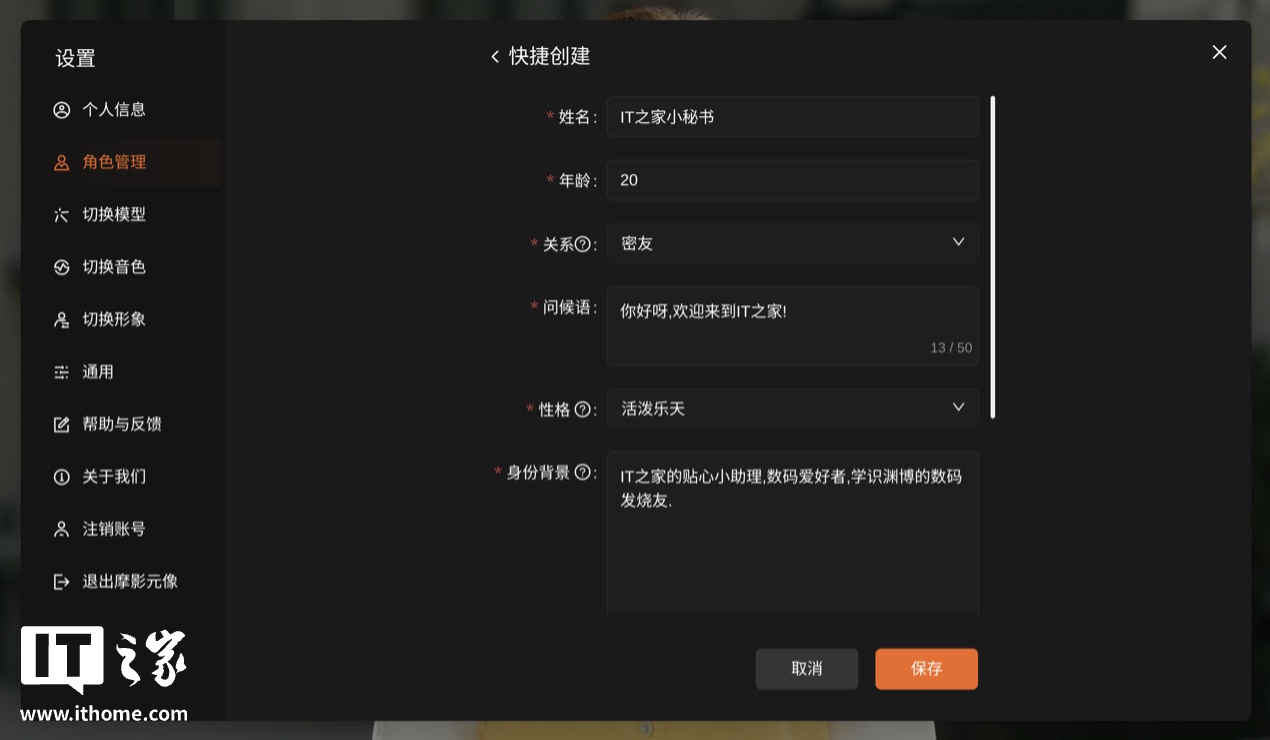Select the 个人信息 sidebar icon
Image resolution: width=1270 pixels, height=740 pixels.
(x=62, y=110)
